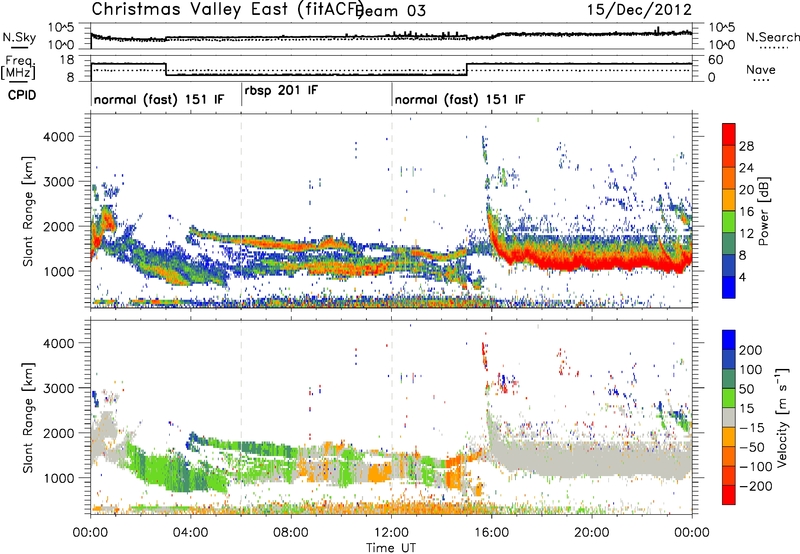The height and width of the screenshot is (554, 800).
Task: Select the 15/Dec/2012 date text
Action: [x=639, y=9]
